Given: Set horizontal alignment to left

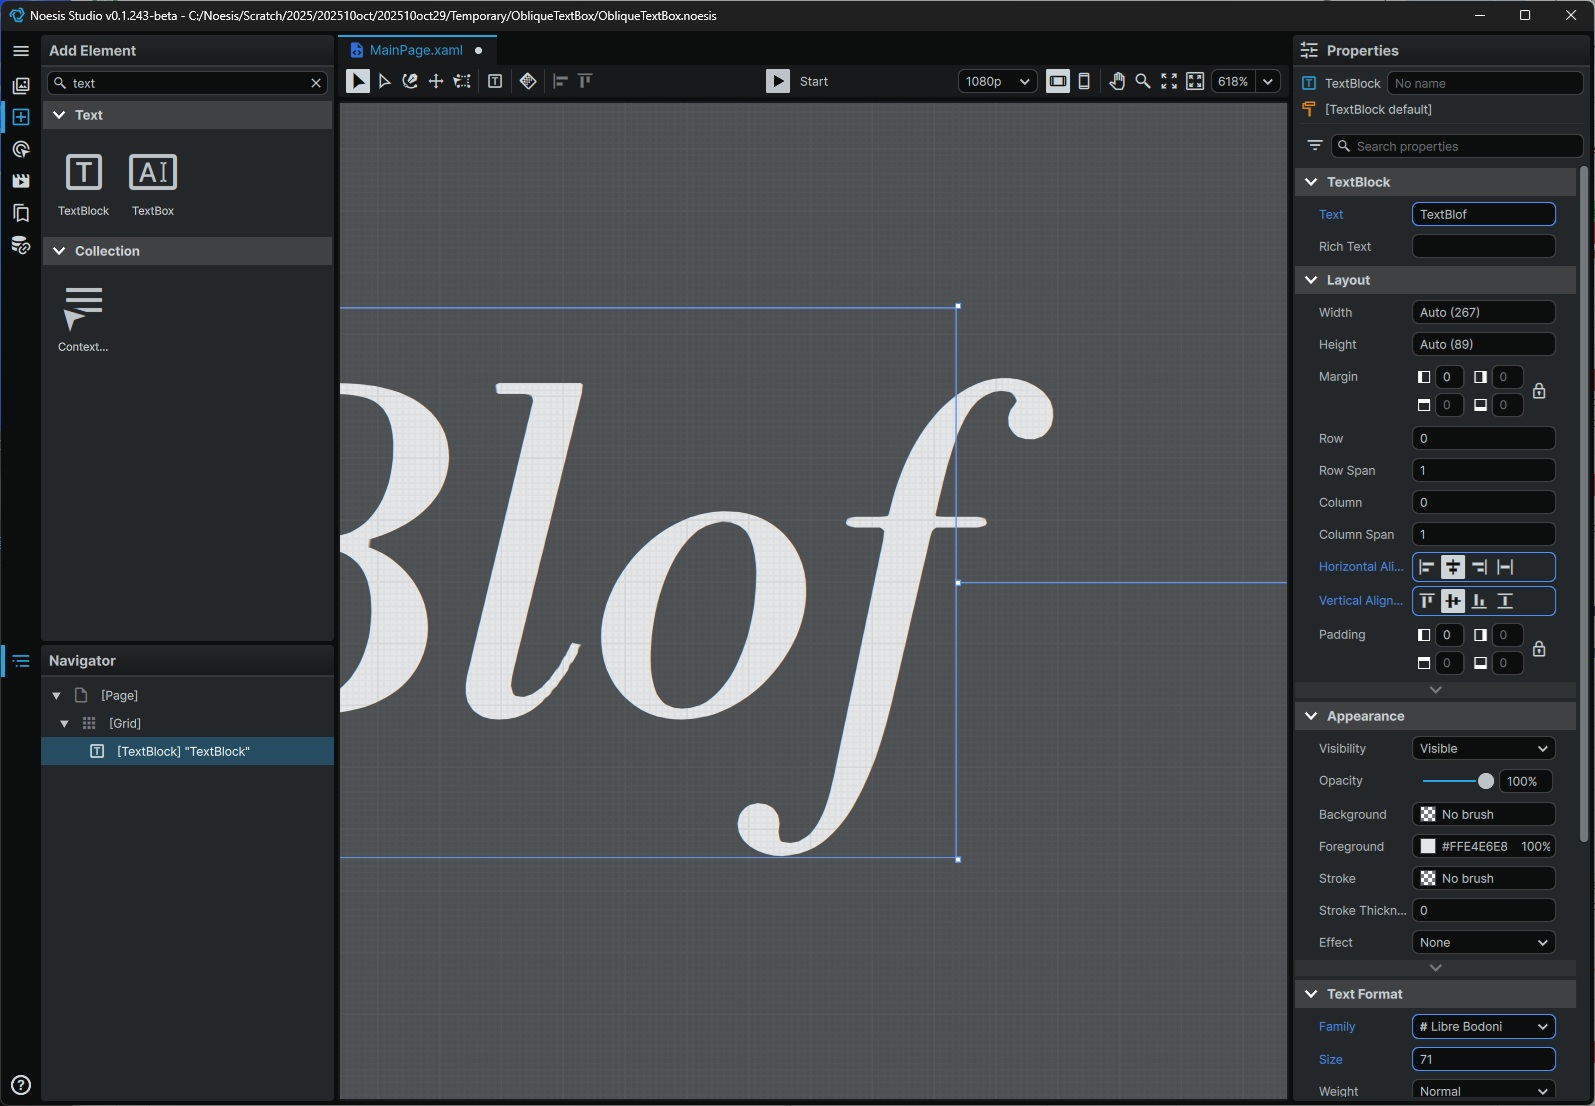Looking at the screenshot, I should (x=1427, y=567).
